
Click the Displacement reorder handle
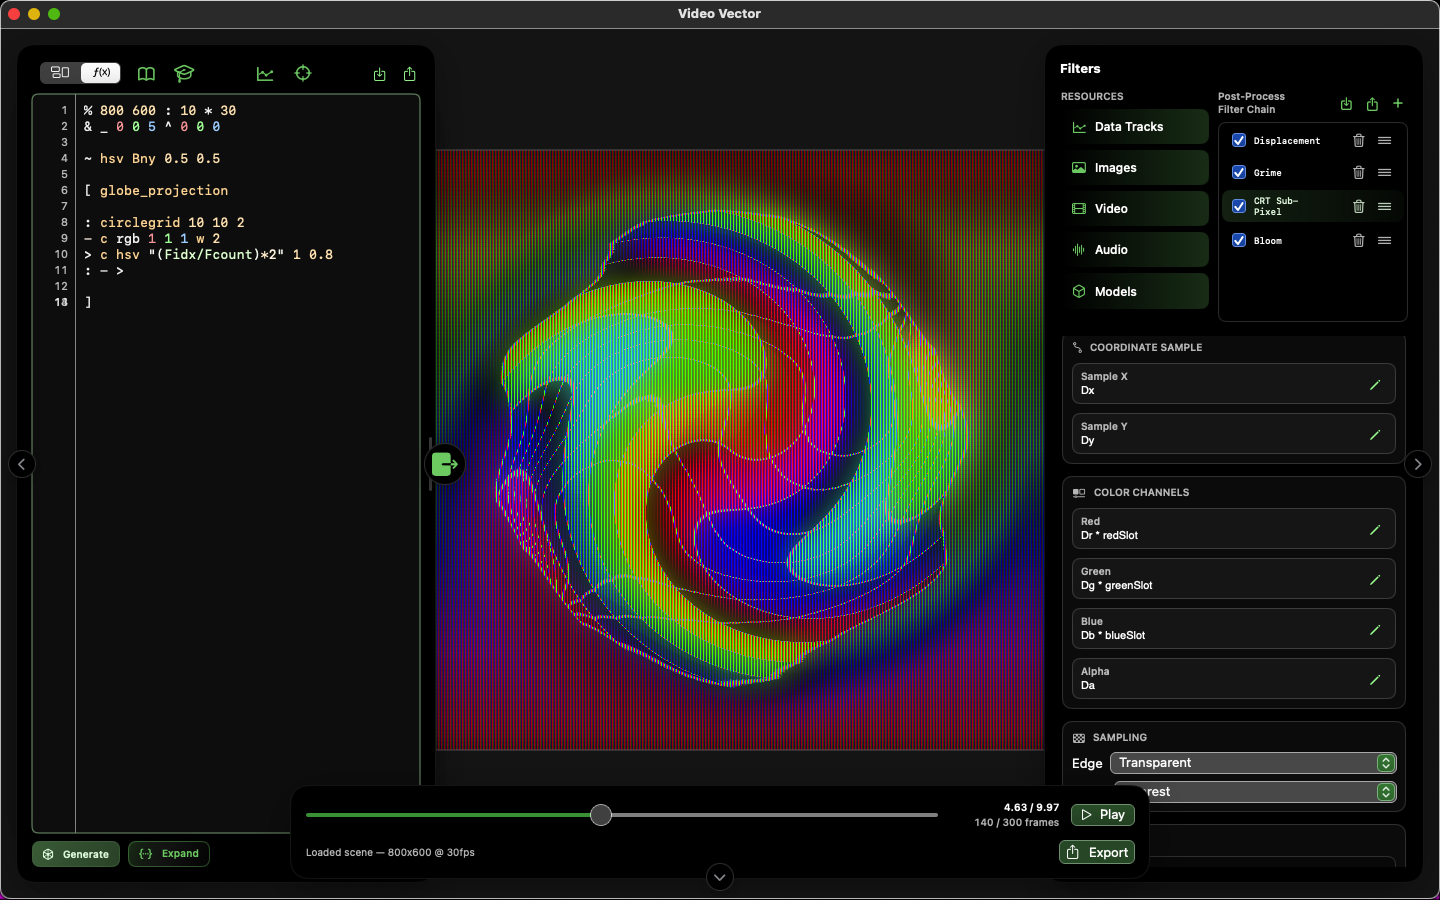[x=1385, y=141]
